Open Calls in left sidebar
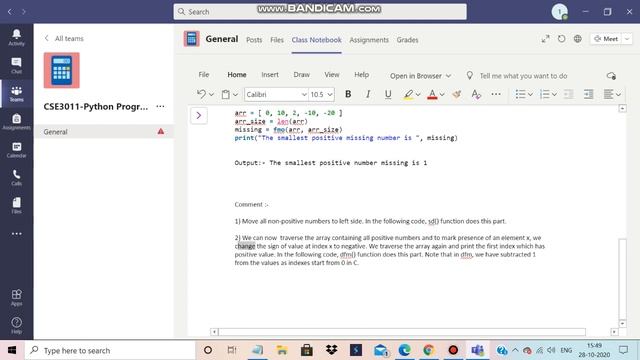 [16, 178]
